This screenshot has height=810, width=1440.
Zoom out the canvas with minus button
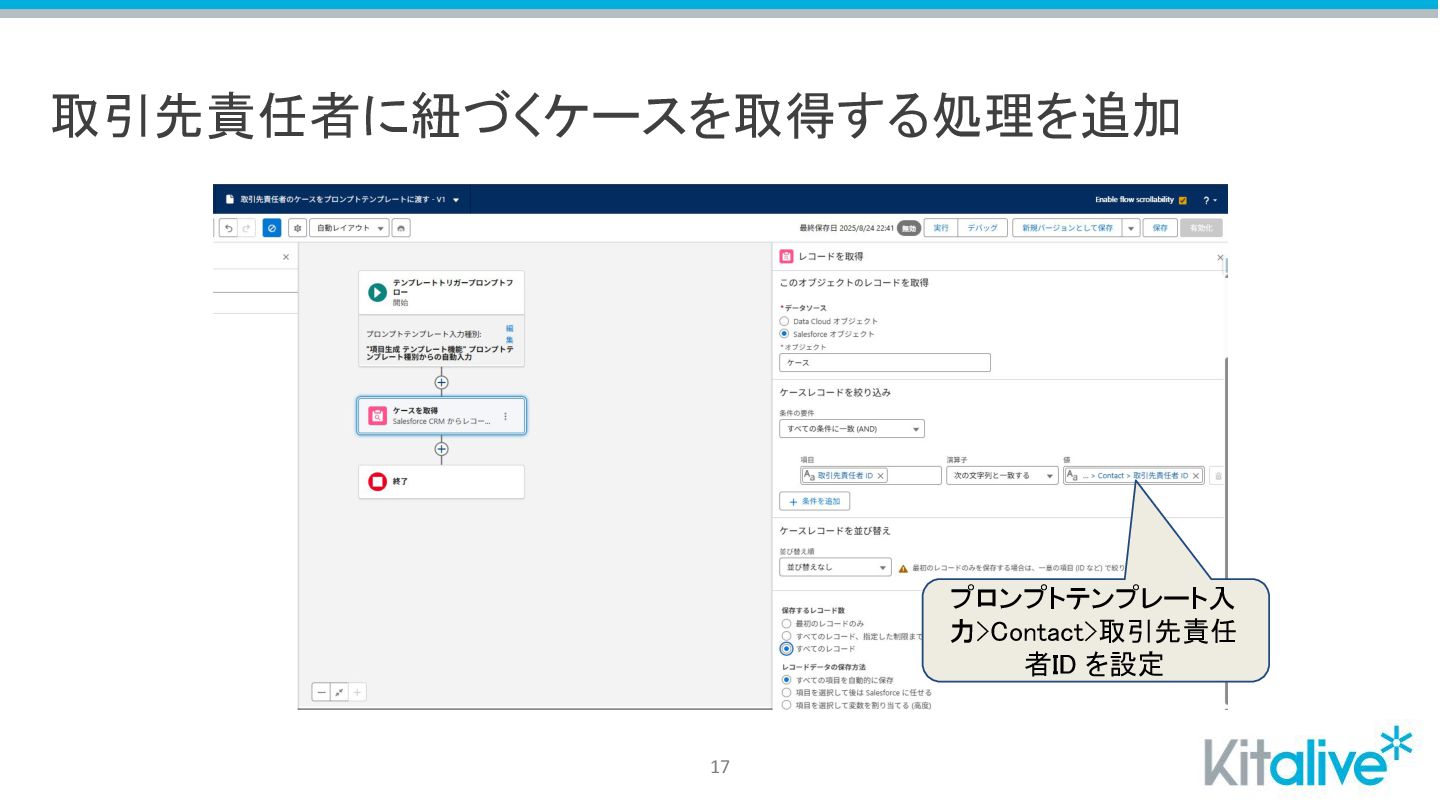(322, 692)
